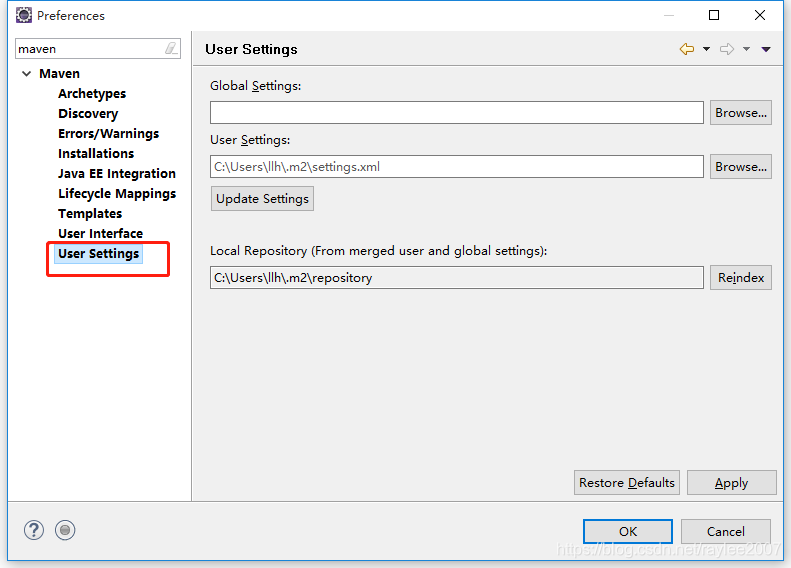Collapse the Maven tree node
791x568 pixels.
27,74
